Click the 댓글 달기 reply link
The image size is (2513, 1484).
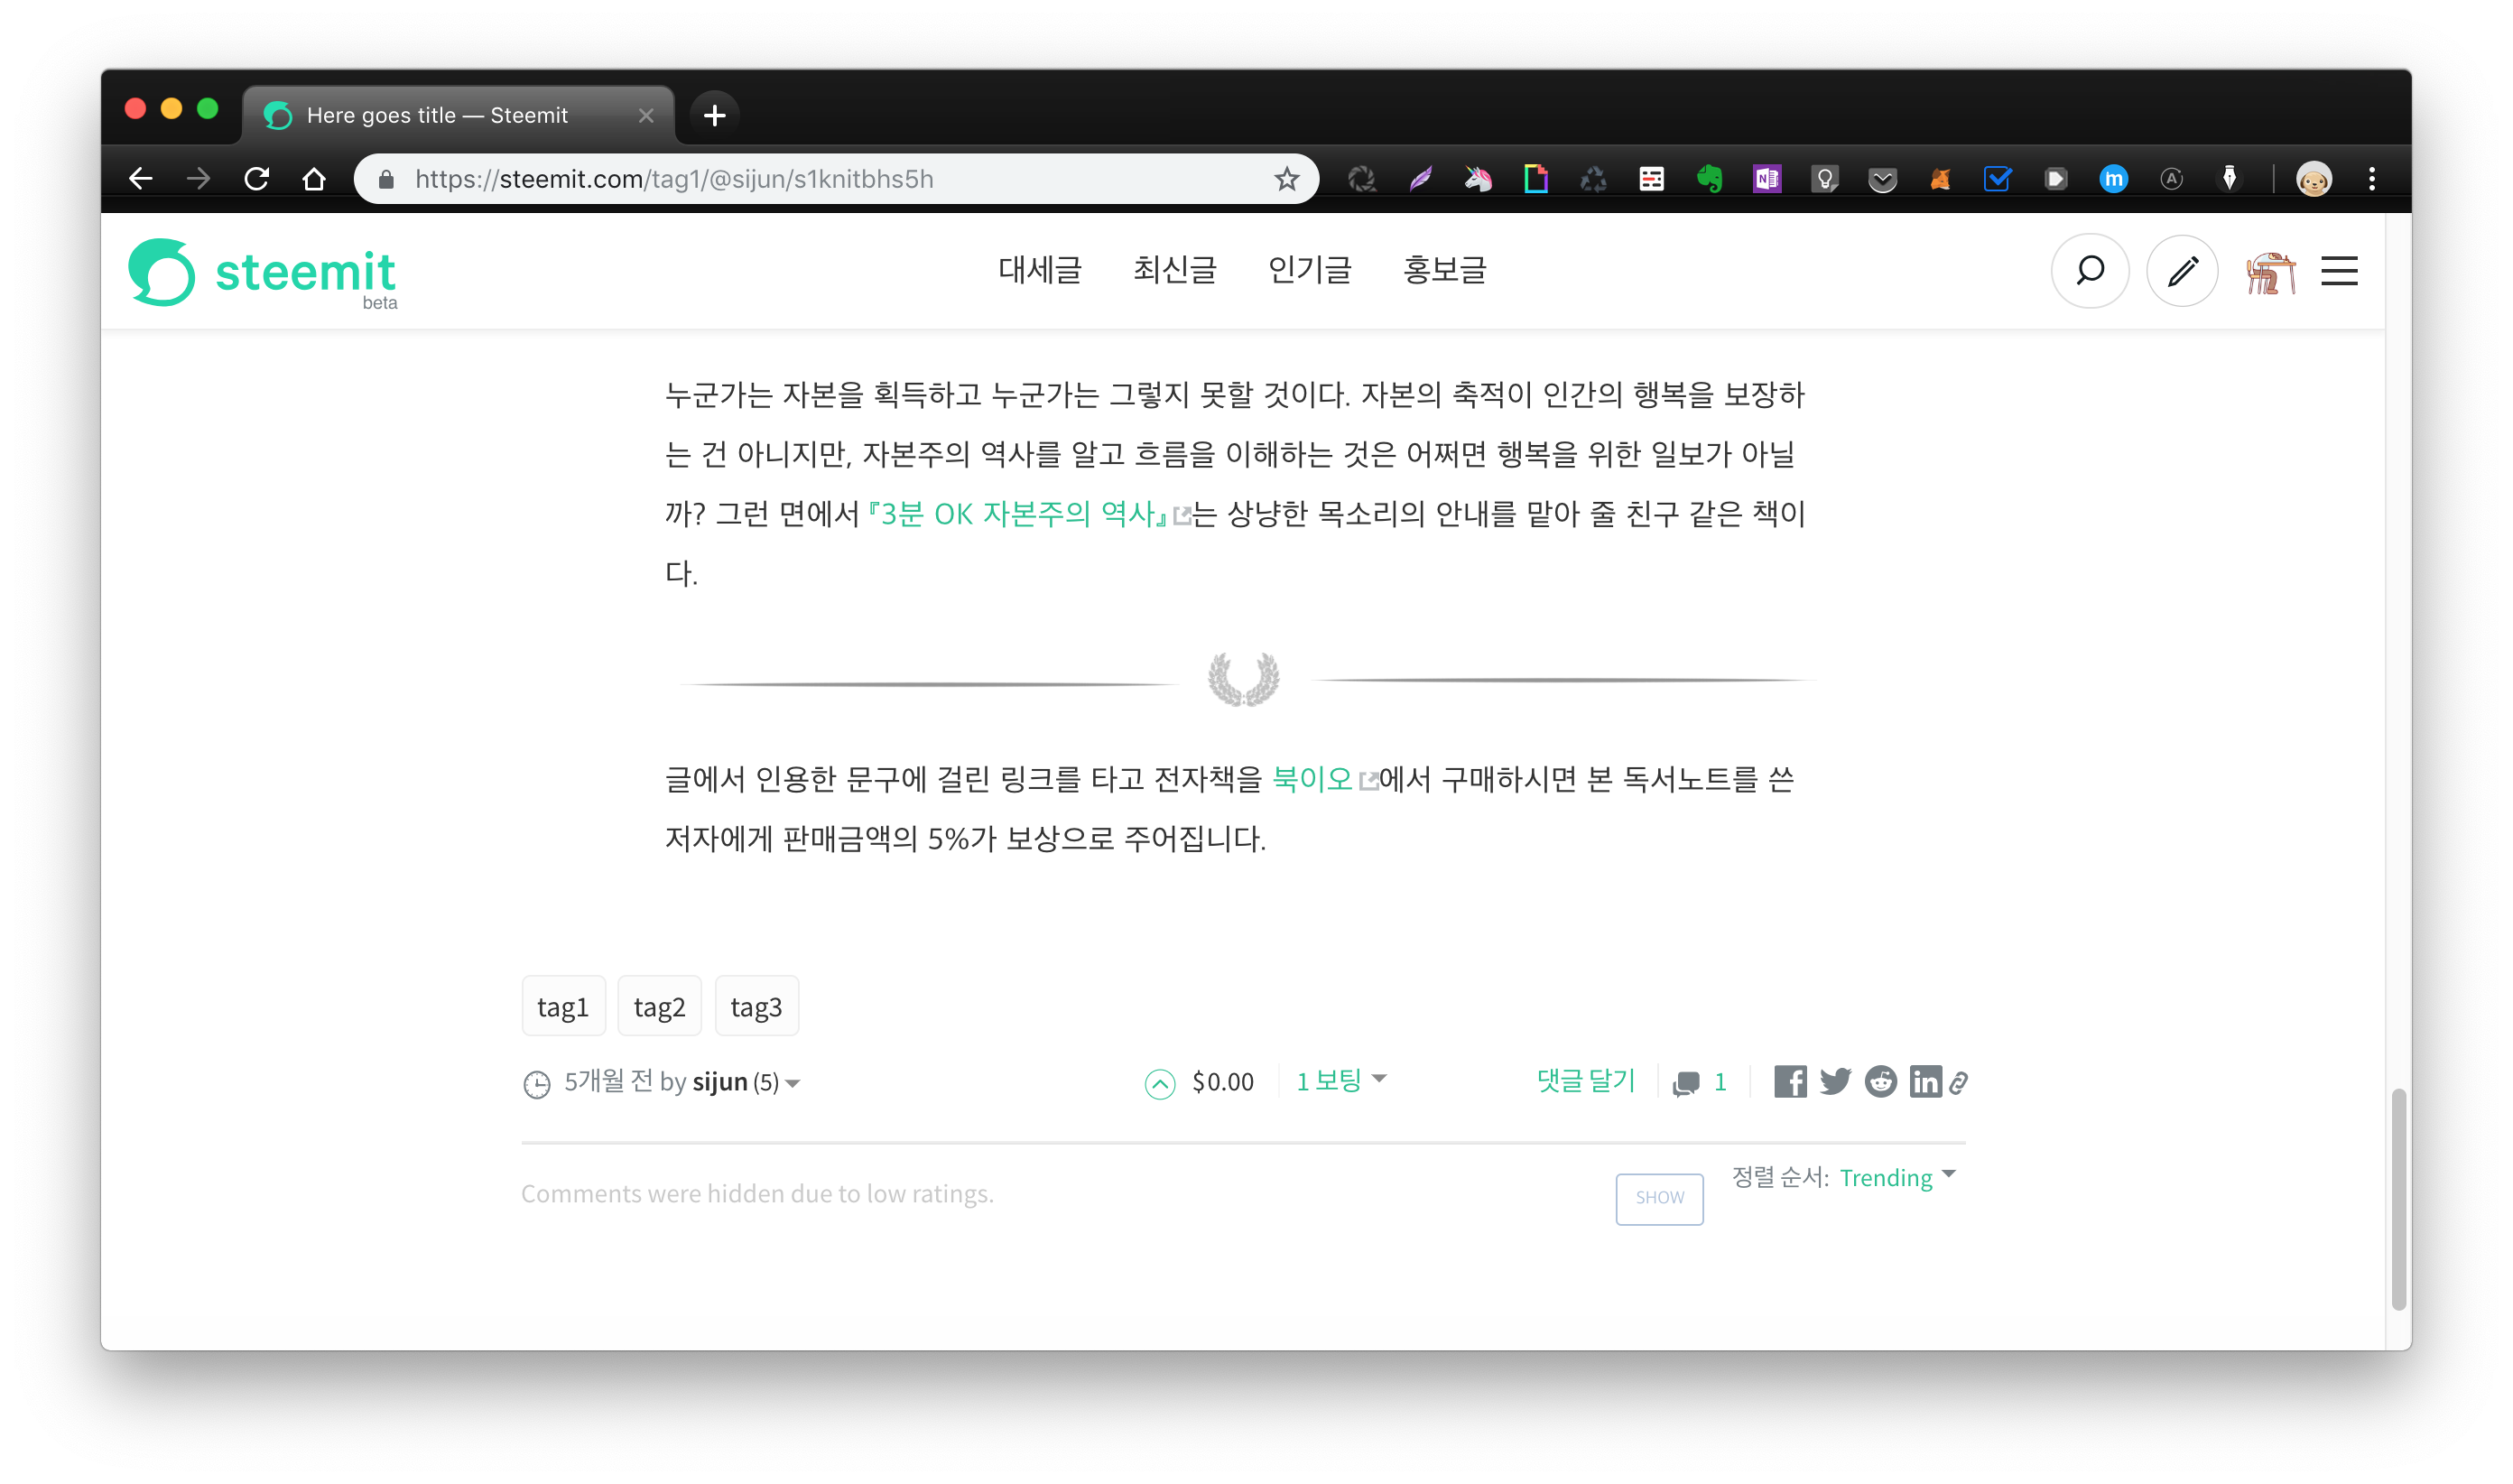coord(1585,1081)
